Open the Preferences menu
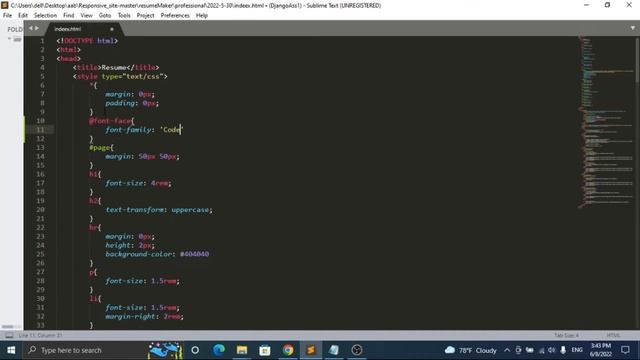This screenshot has width=640, height=360. (x=175, y=16)
